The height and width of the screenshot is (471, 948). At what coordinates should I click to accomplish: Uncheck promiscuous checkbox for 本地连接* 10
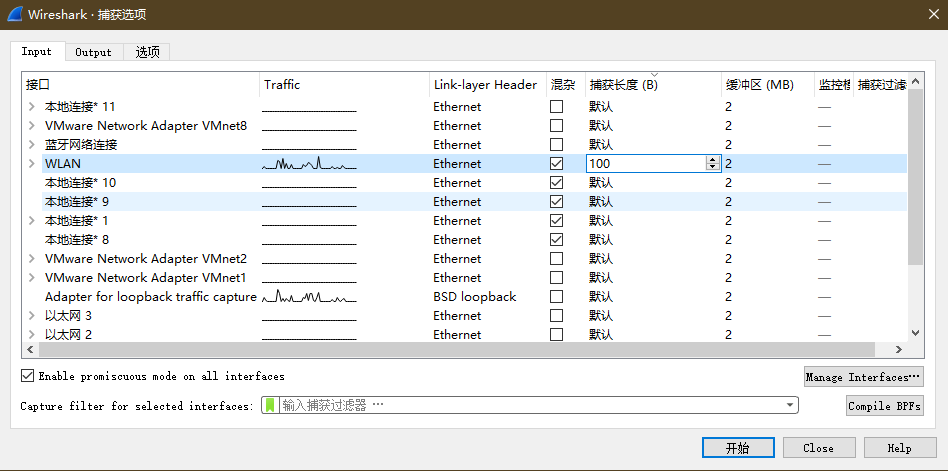[556, 183]
